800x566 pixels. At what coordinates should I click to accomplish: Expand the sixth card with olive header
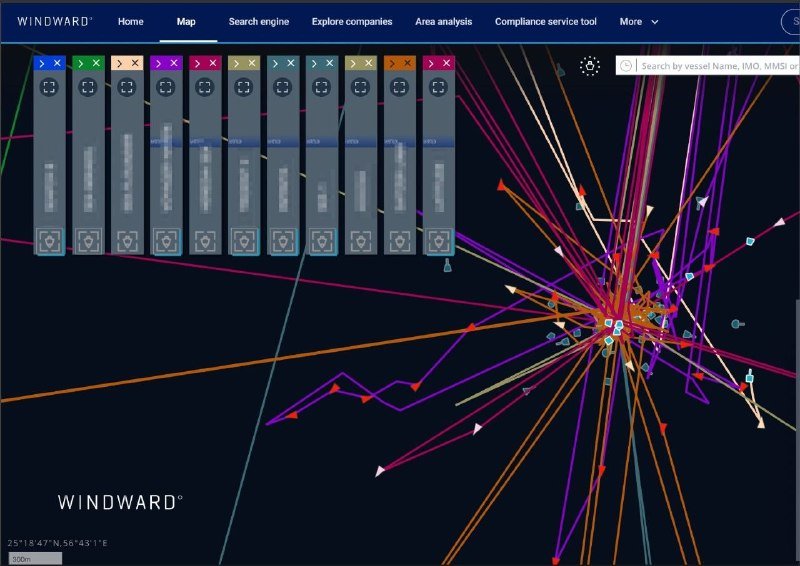(236, 63)
